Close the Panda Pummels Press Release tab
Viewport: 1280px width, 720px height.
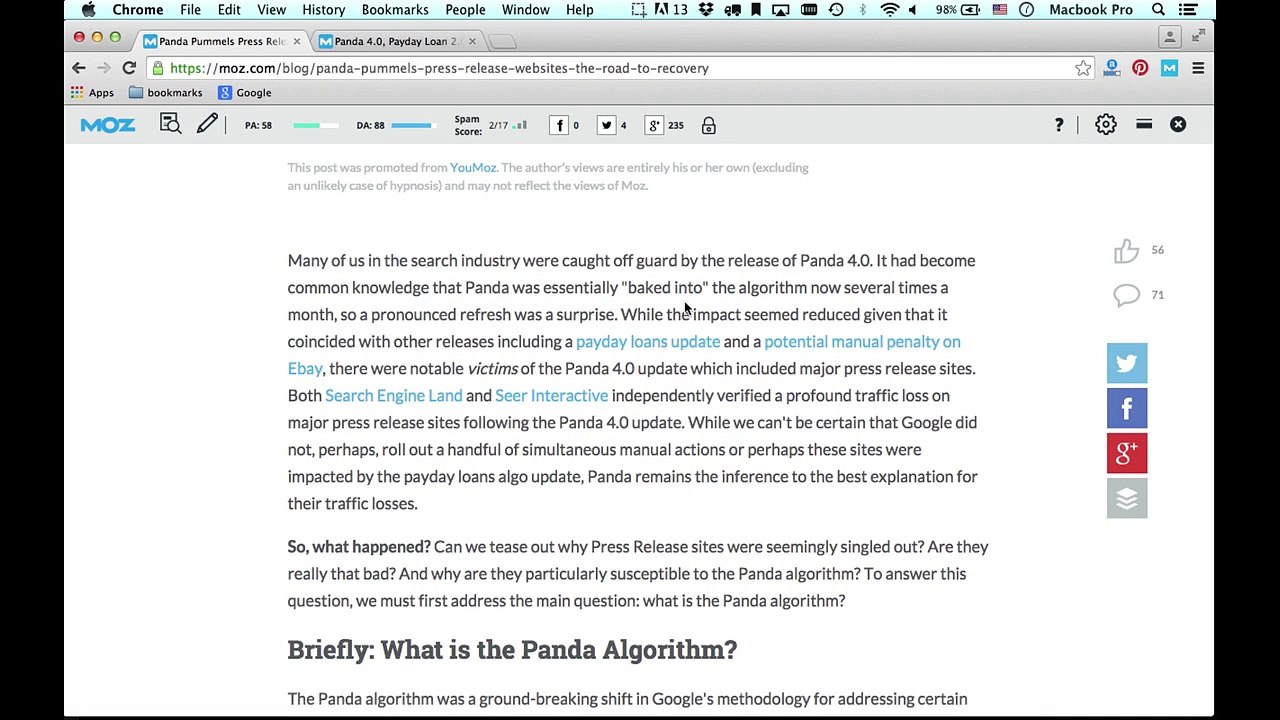click(x=296, y=41)
